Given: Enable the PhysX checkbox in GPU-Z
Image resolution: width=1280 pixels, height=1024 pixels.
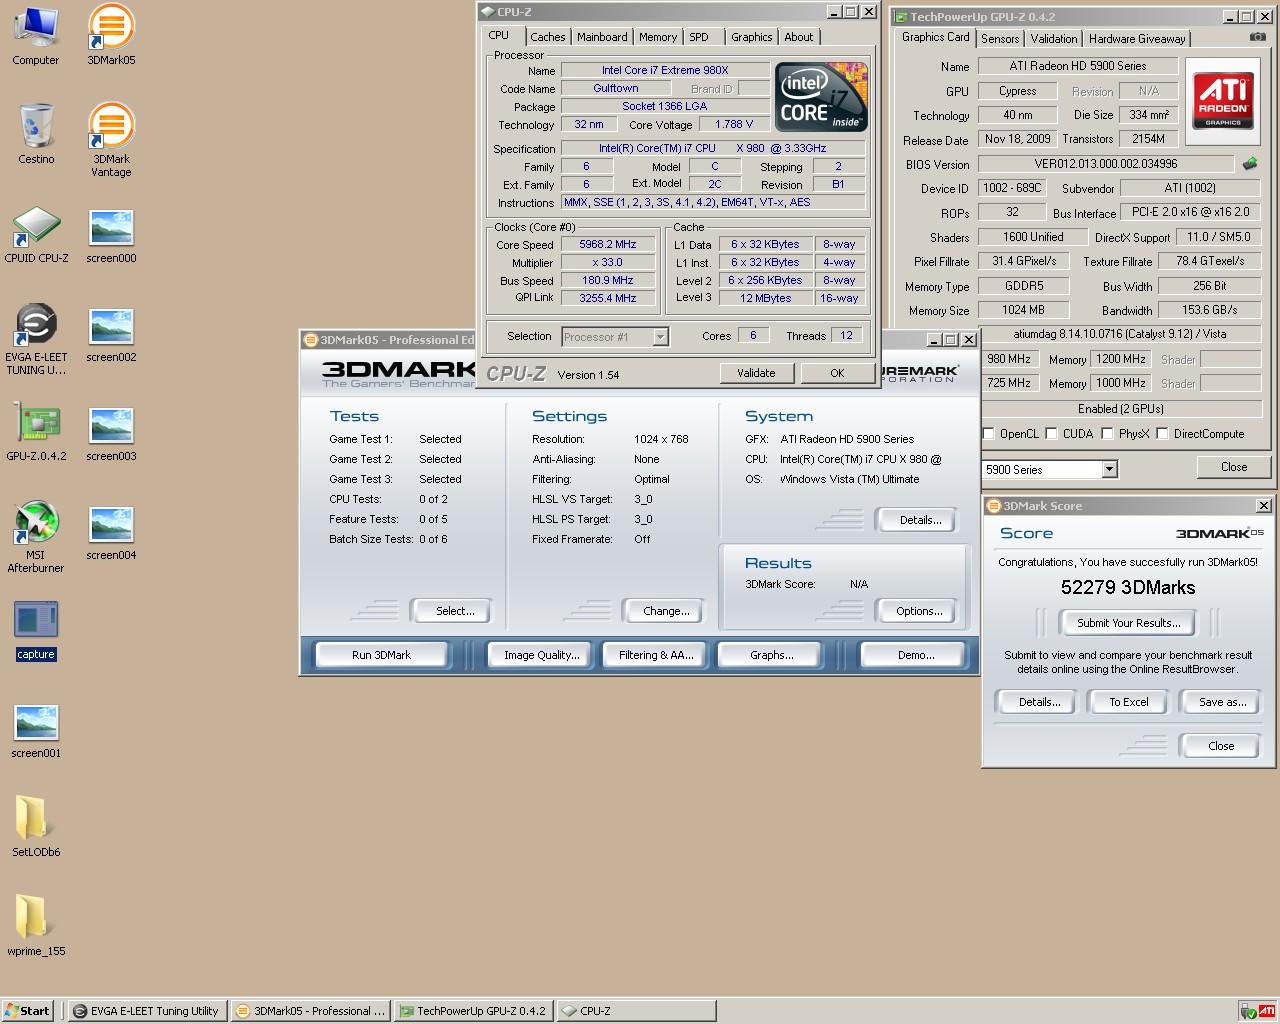Looking at the screenshot, I should (x=1107, y=434).
